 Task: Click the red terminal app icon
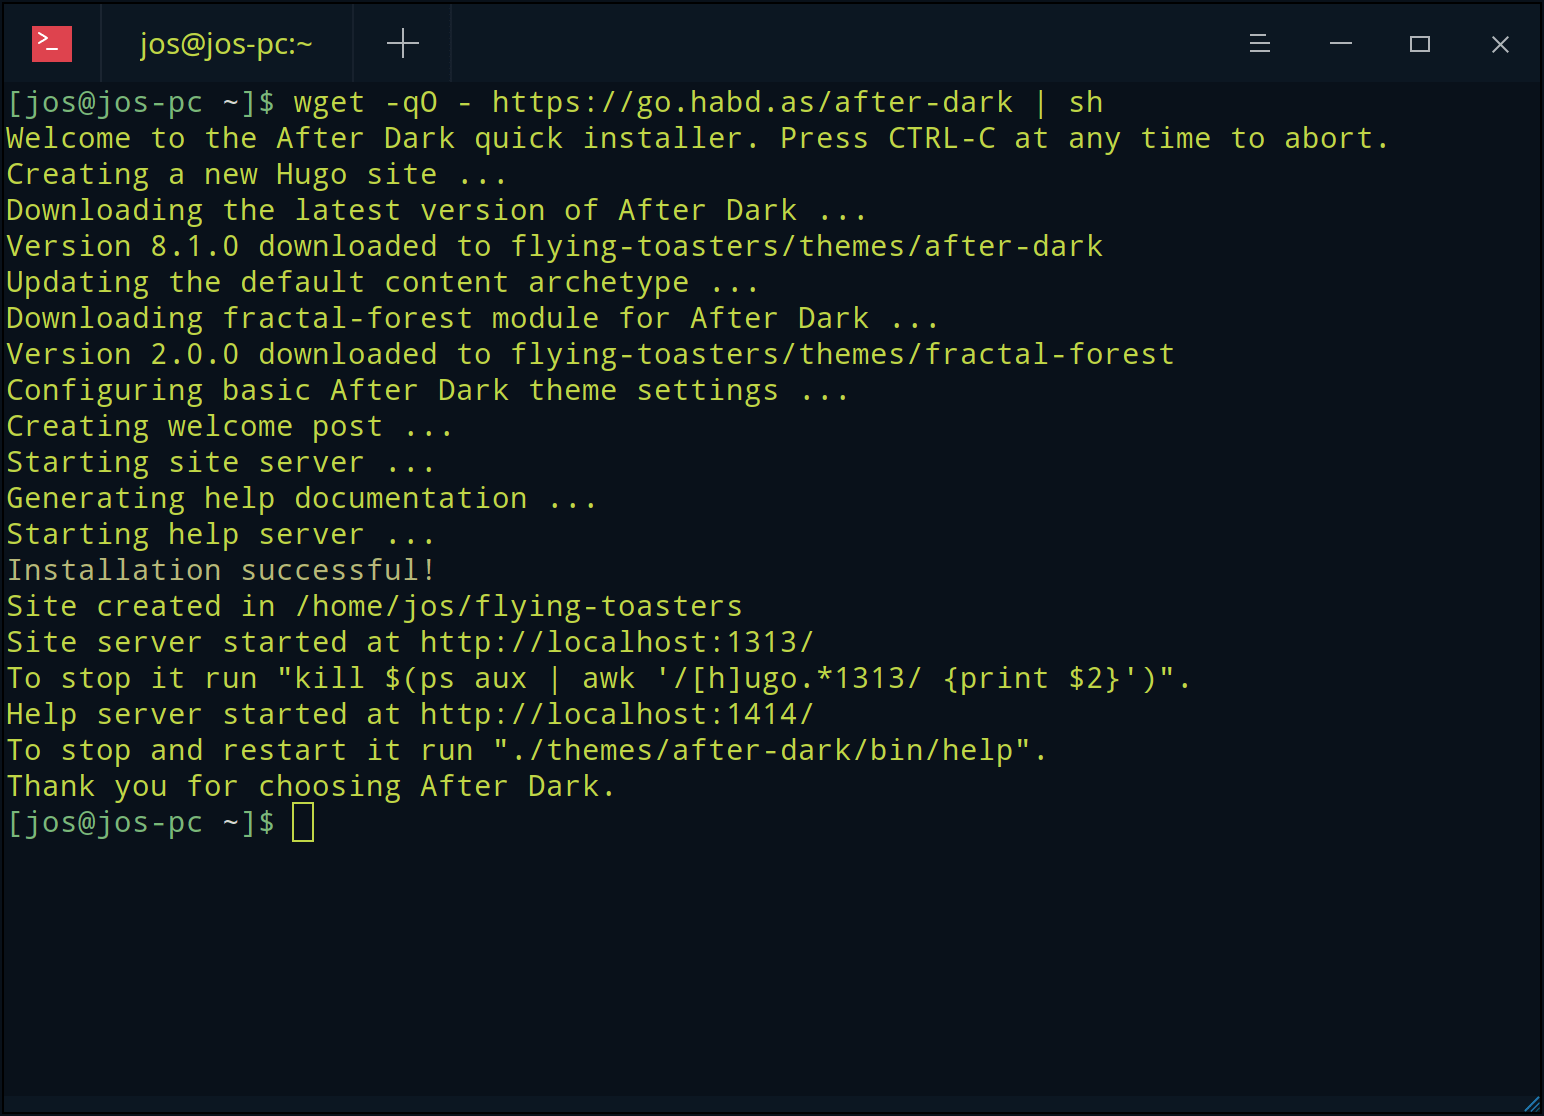(x=52, y=44)
